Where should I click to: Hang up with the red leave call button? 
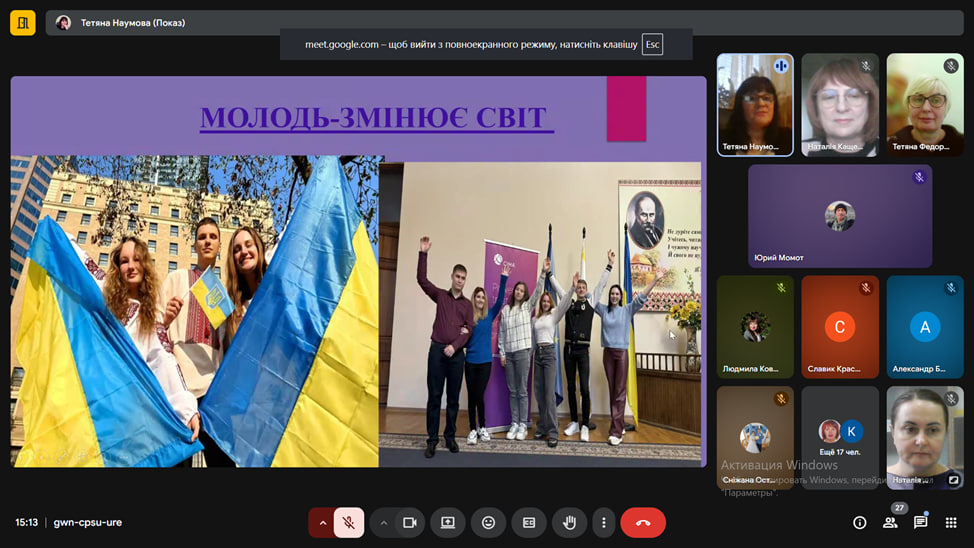point(643,522)
